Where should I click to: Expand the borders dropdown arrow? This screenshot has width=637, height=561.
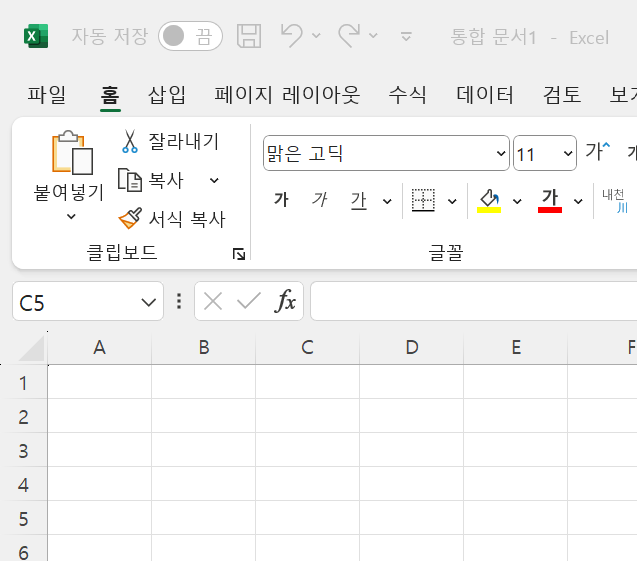click(452, 201)
